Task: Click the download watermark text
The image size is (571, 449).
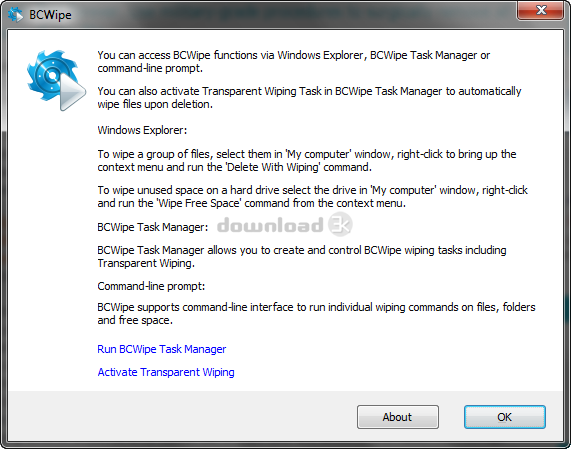Action: [x=270, y=225]
